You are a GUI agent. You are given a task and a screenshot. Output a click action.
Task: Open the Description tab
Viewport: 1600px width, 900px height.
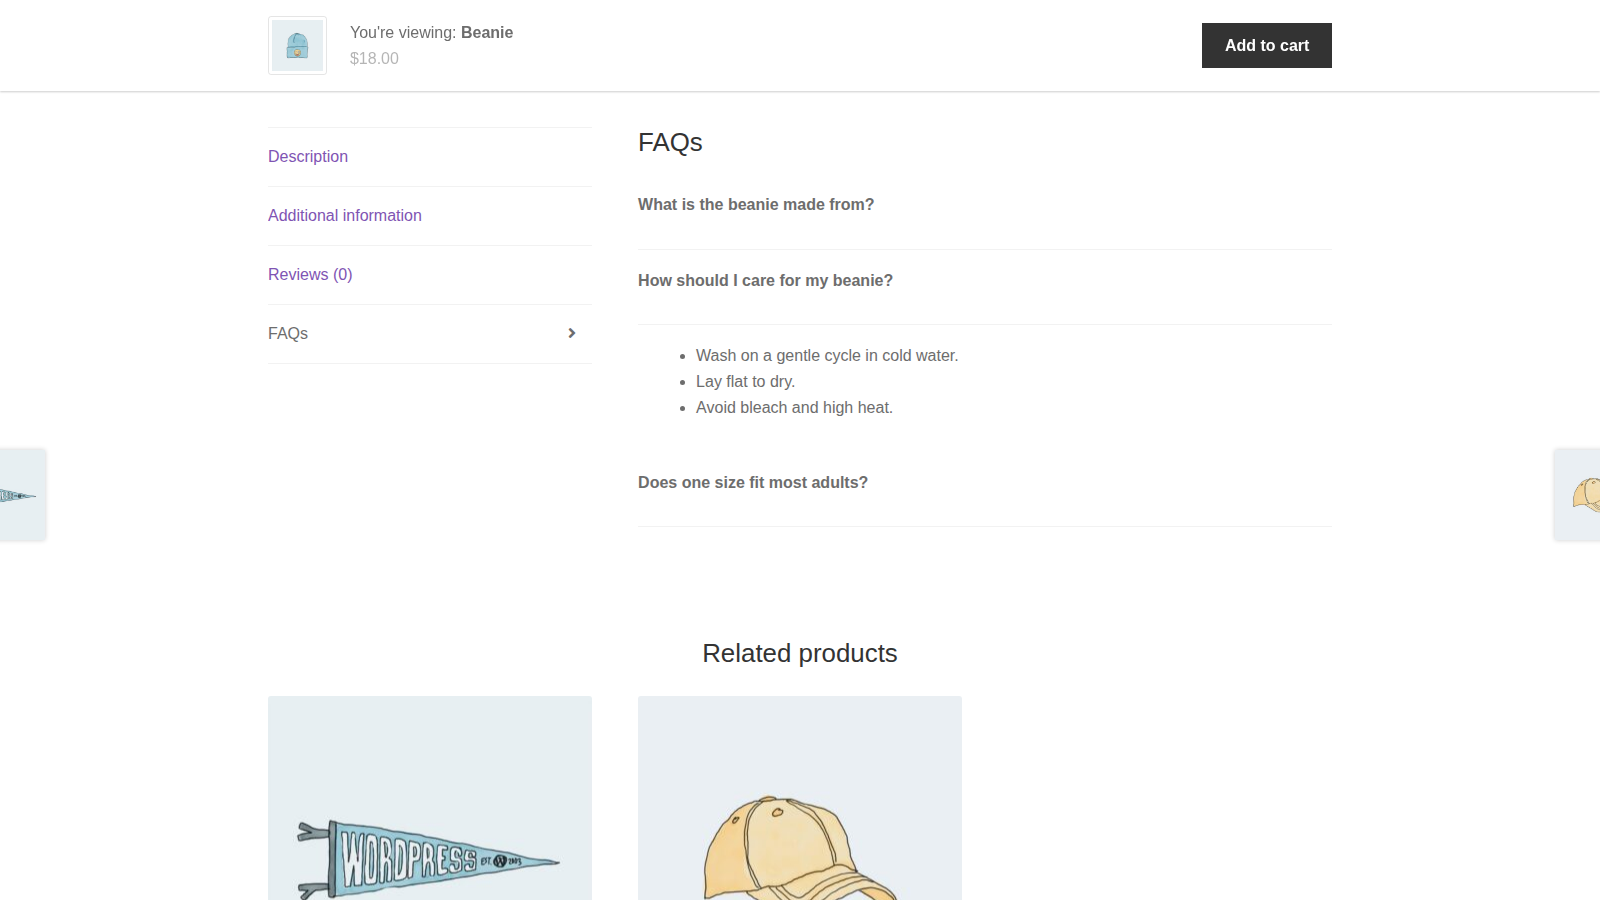[308, 156]
